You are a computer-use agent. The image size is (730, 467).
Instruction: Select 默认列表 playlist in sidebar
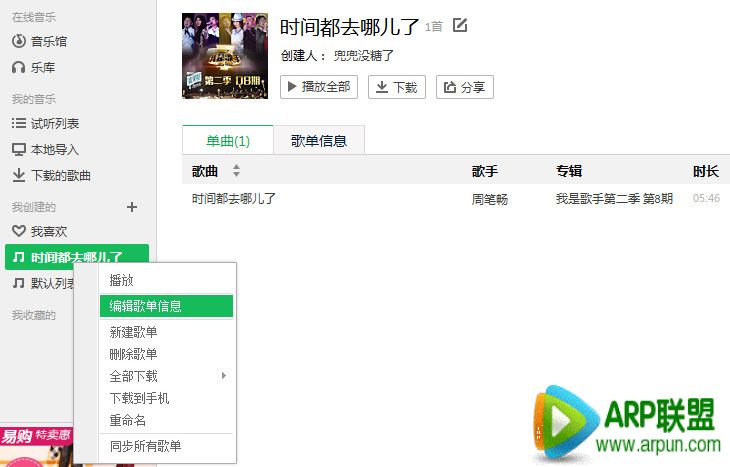(x=43, y=283)
